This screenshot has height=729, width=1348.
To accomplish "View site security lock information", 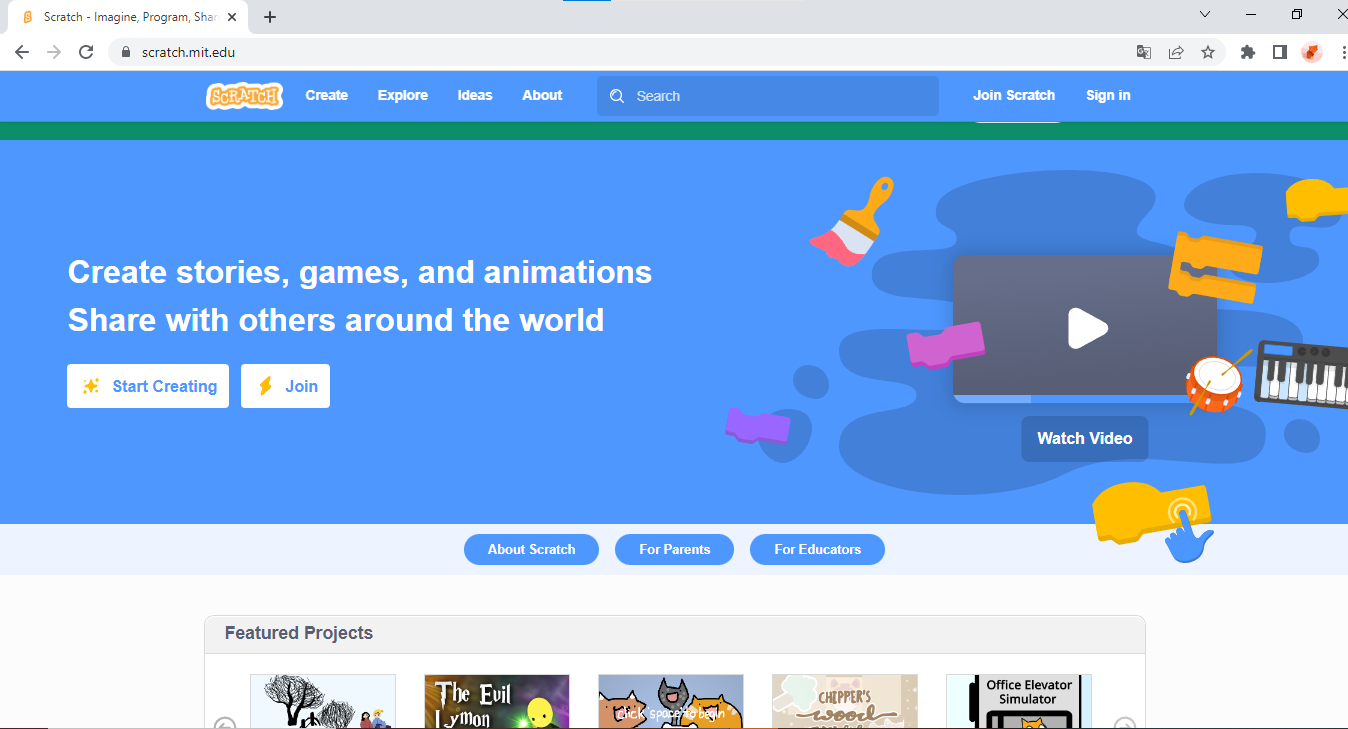I will coord(126,52).
